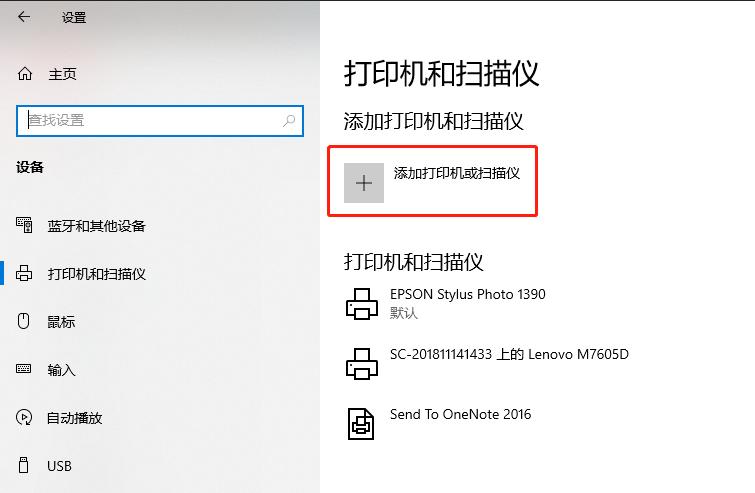Viewport: 755px width, 493px height.
Task: Select 打印机和扫描仪 in the sidebar
Action: click(x=96, y=274)
